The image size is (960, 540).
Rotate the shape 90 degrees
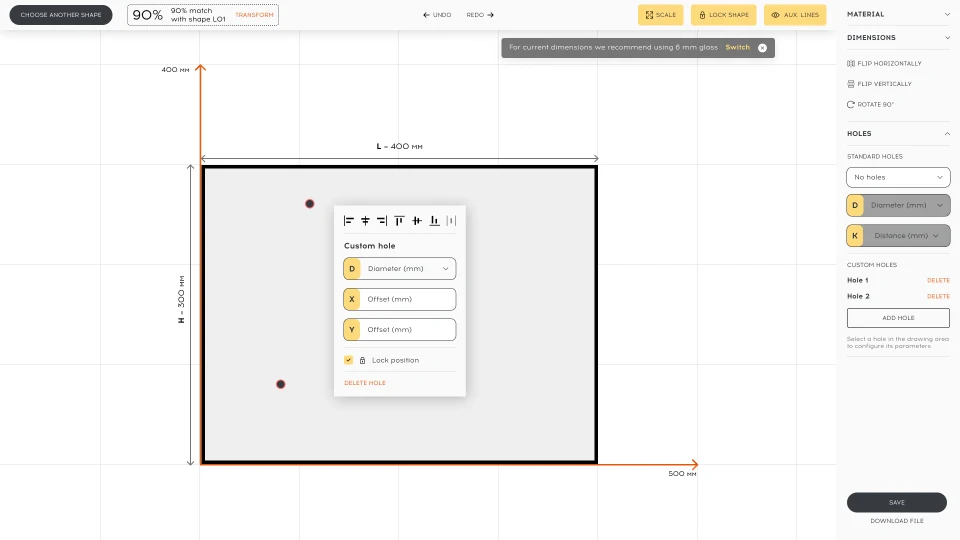pyautogui.click(x=871, y=105)
